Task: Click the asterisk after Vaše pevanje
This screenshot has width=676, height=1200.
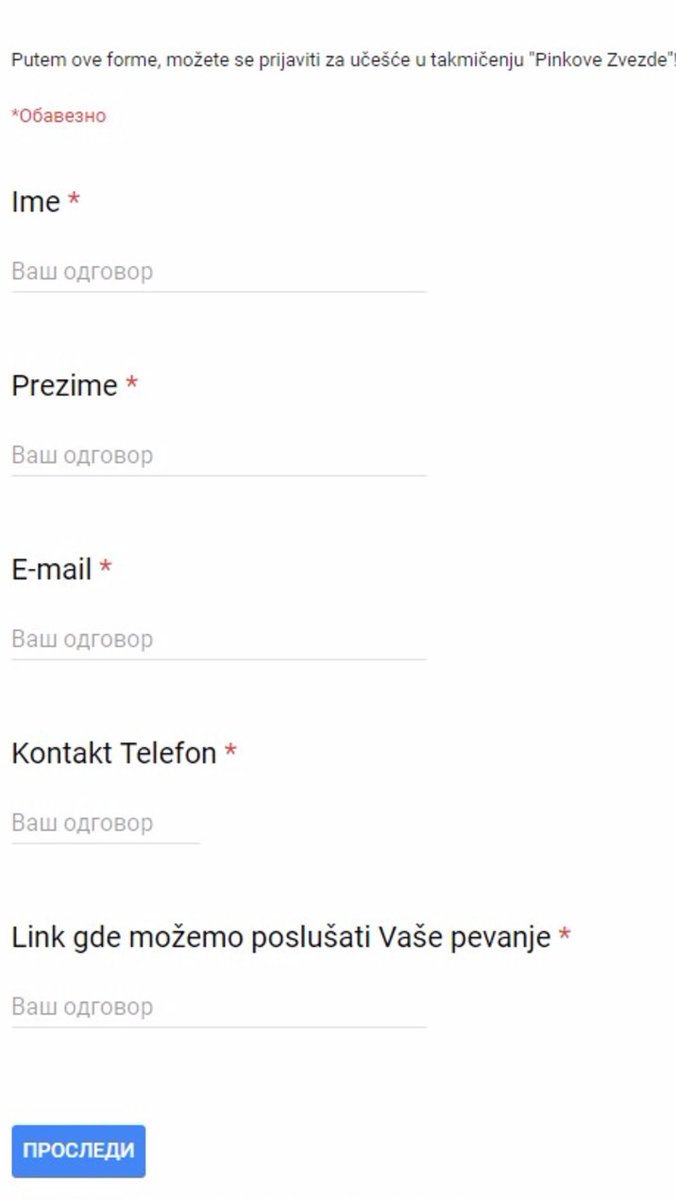Action: click(x=564, y=935)
